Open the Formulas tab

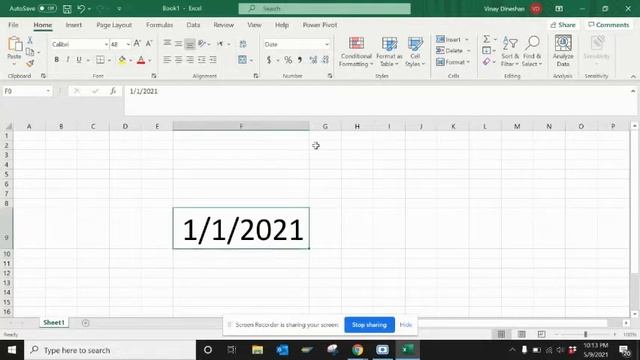159,25
